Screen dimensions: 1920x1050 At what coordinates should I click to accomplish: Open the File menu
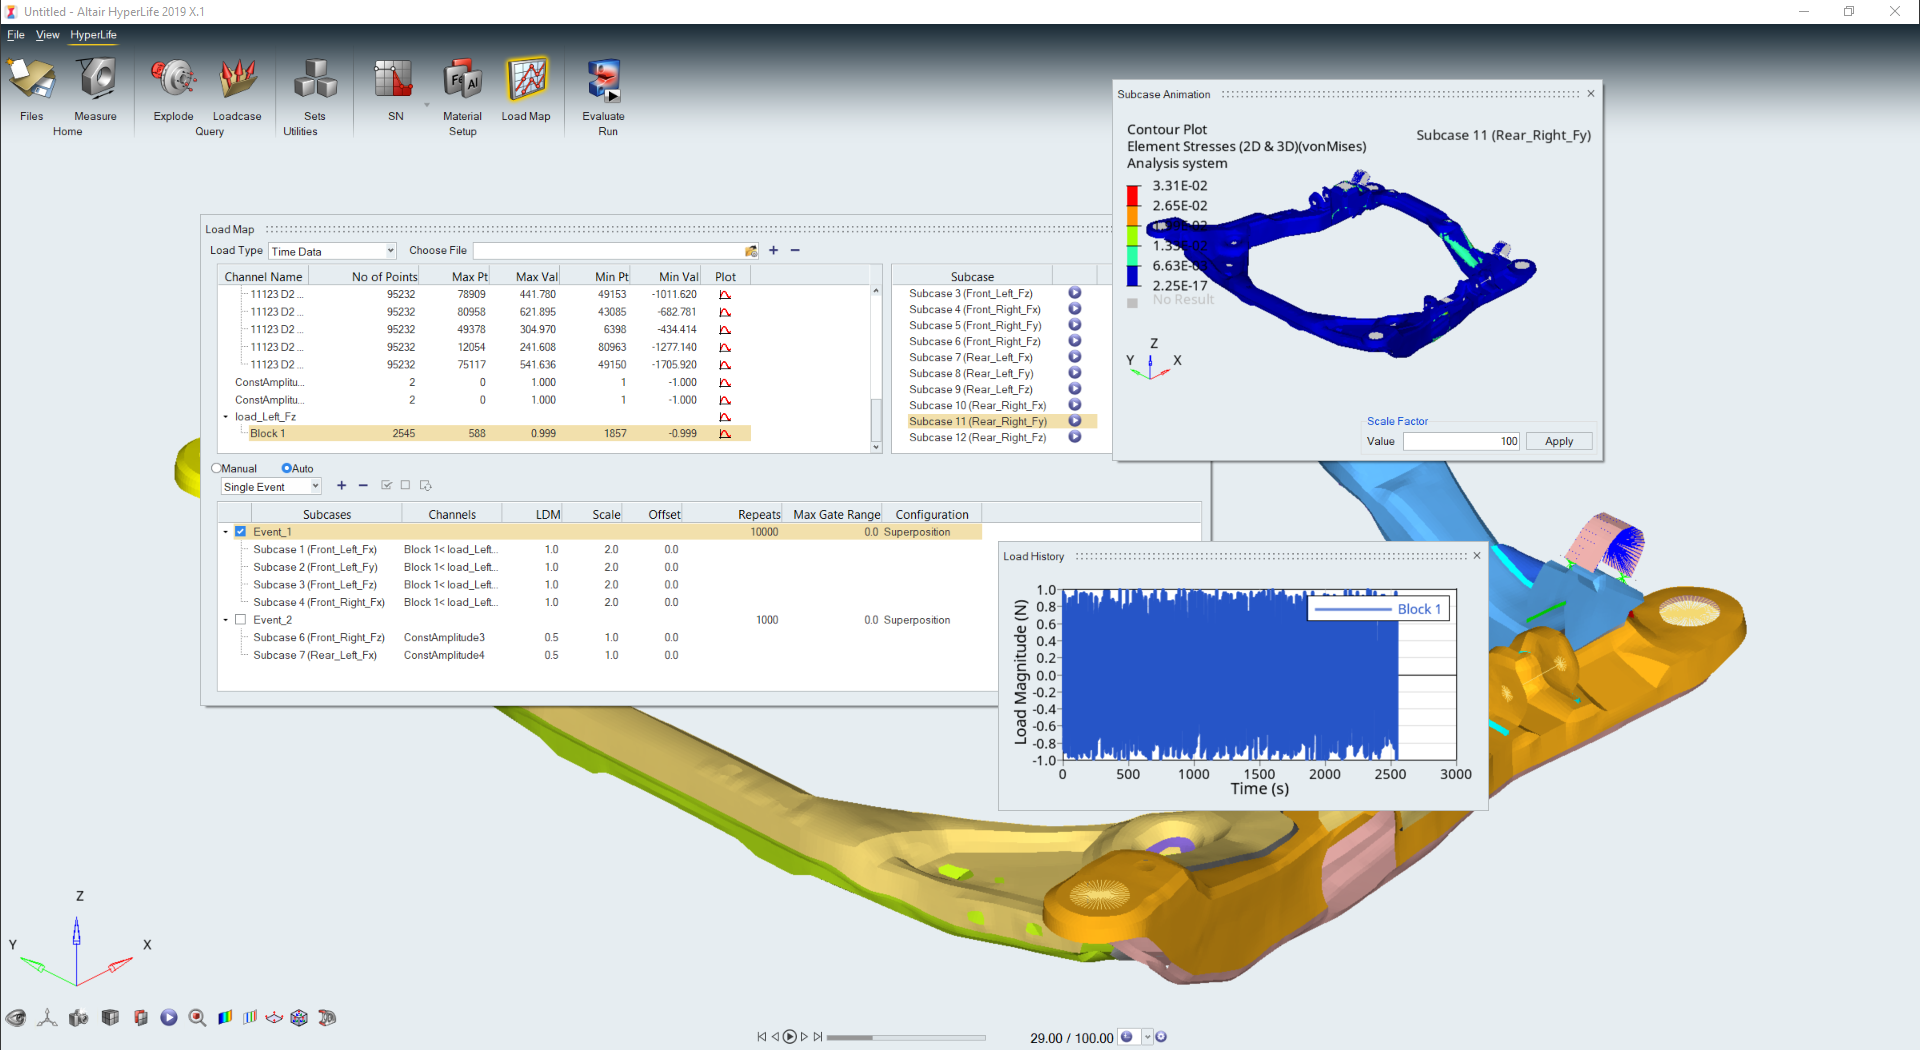pyautogui.click(x=16, y=35)
